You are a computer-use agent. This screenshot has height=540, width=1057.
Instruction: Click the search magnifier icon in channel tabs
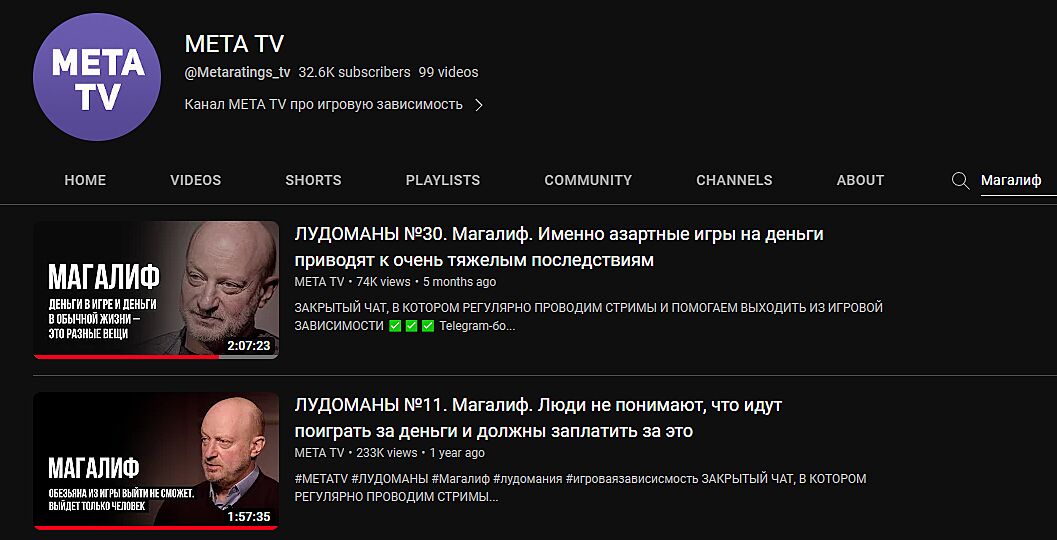960,181
